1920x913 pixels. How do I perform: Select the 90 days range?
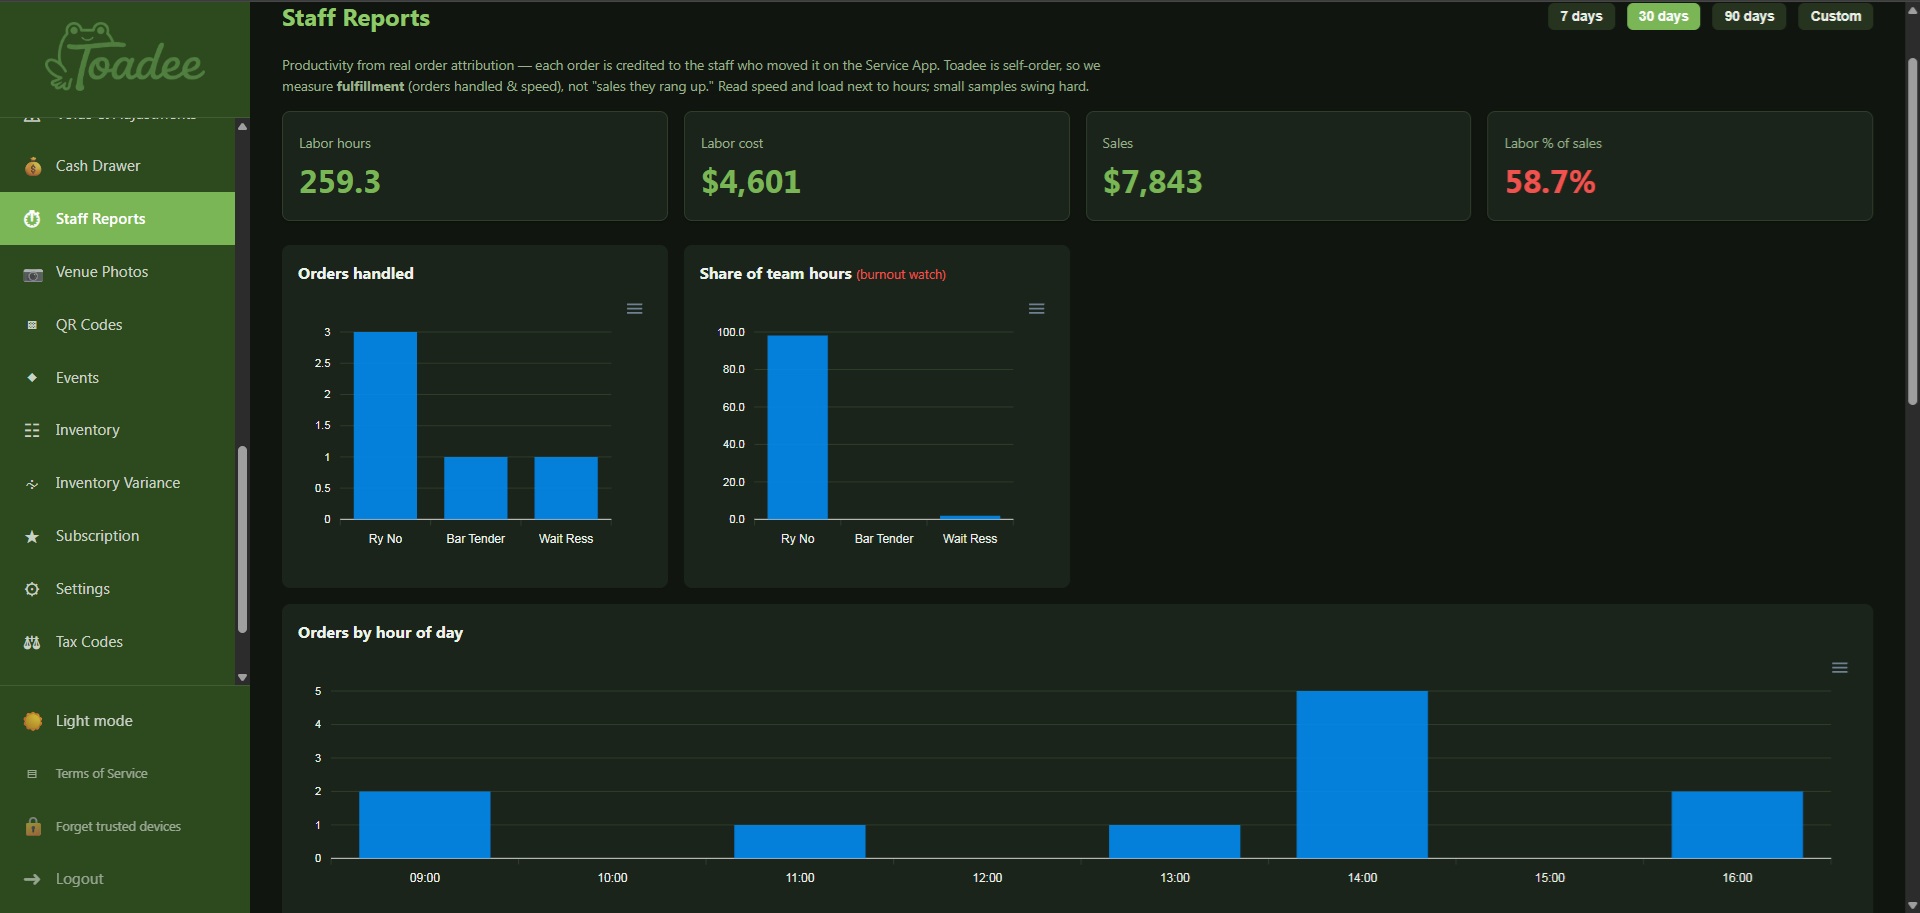(1749, 16)
